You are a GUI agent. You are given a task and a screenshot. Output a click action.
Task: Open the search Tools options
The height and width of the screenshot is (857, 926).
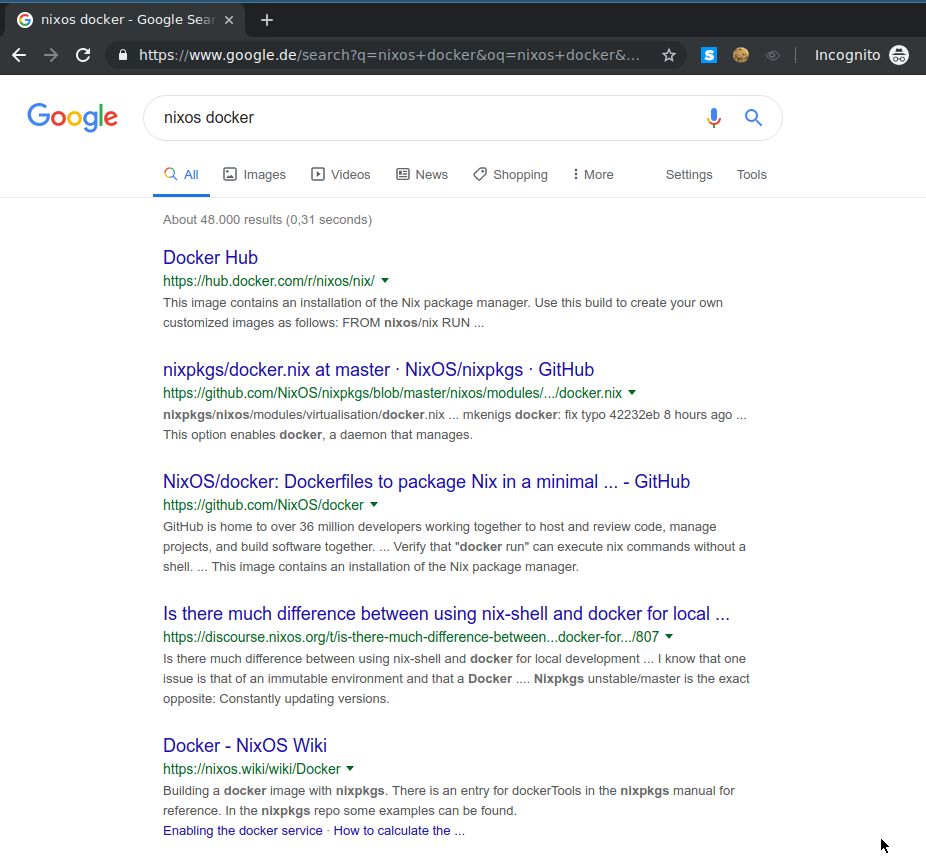(x=751, y=174)
